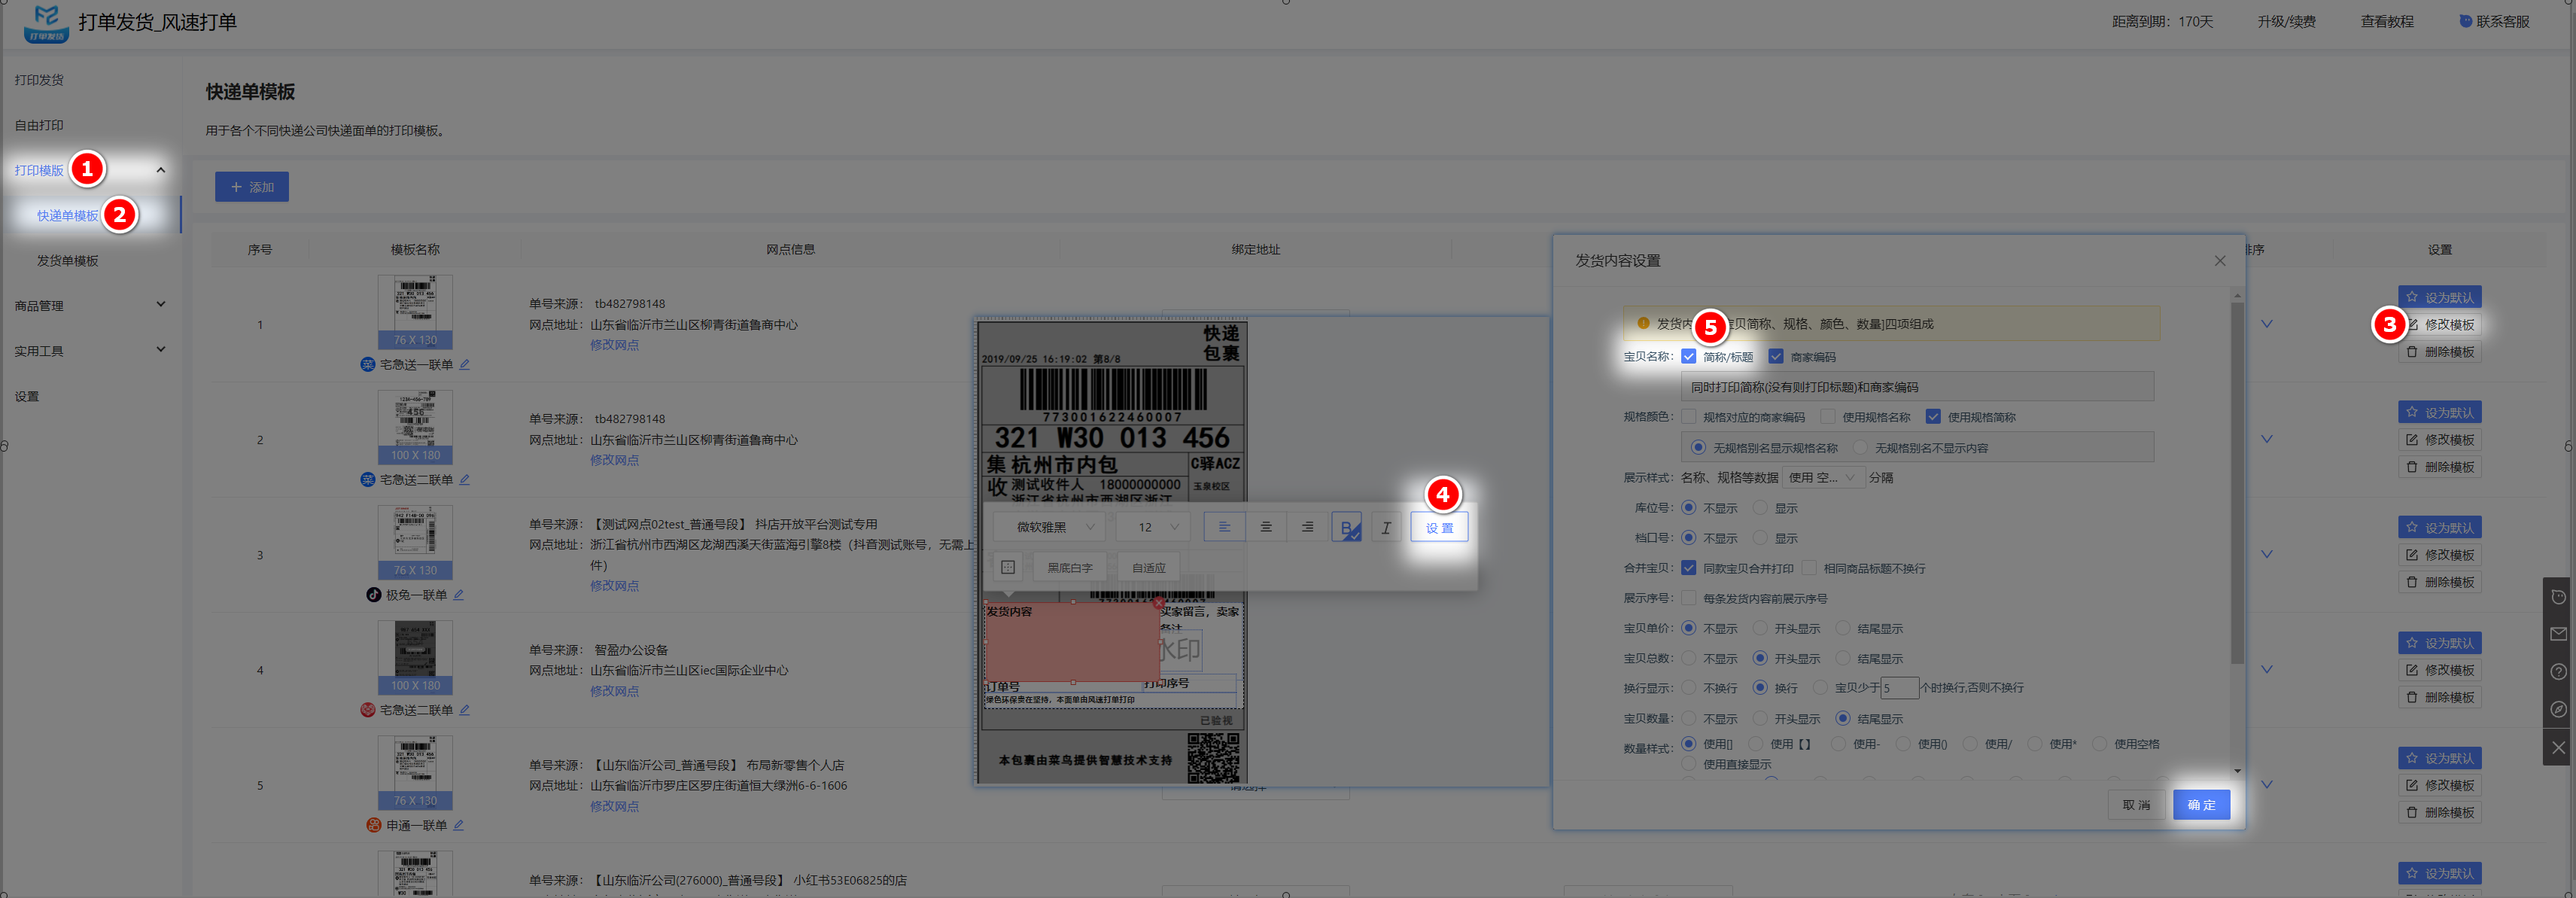Select 发货单模板 in the sidebar
This screenshot has height=898, width=2576.
(68, 260)
